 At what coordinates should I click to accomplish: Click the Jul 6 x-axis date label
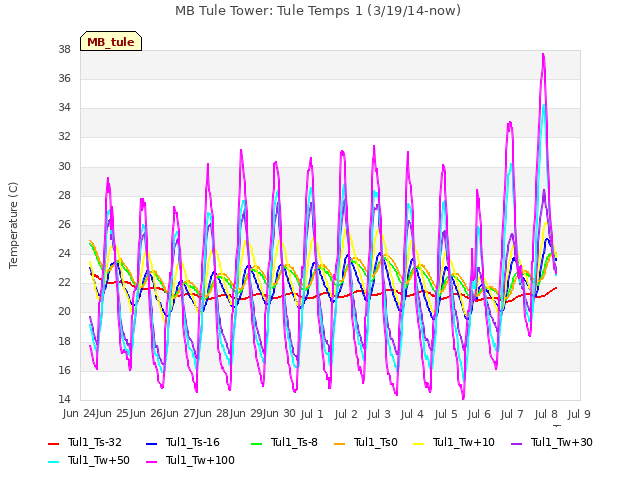[479, 414]
